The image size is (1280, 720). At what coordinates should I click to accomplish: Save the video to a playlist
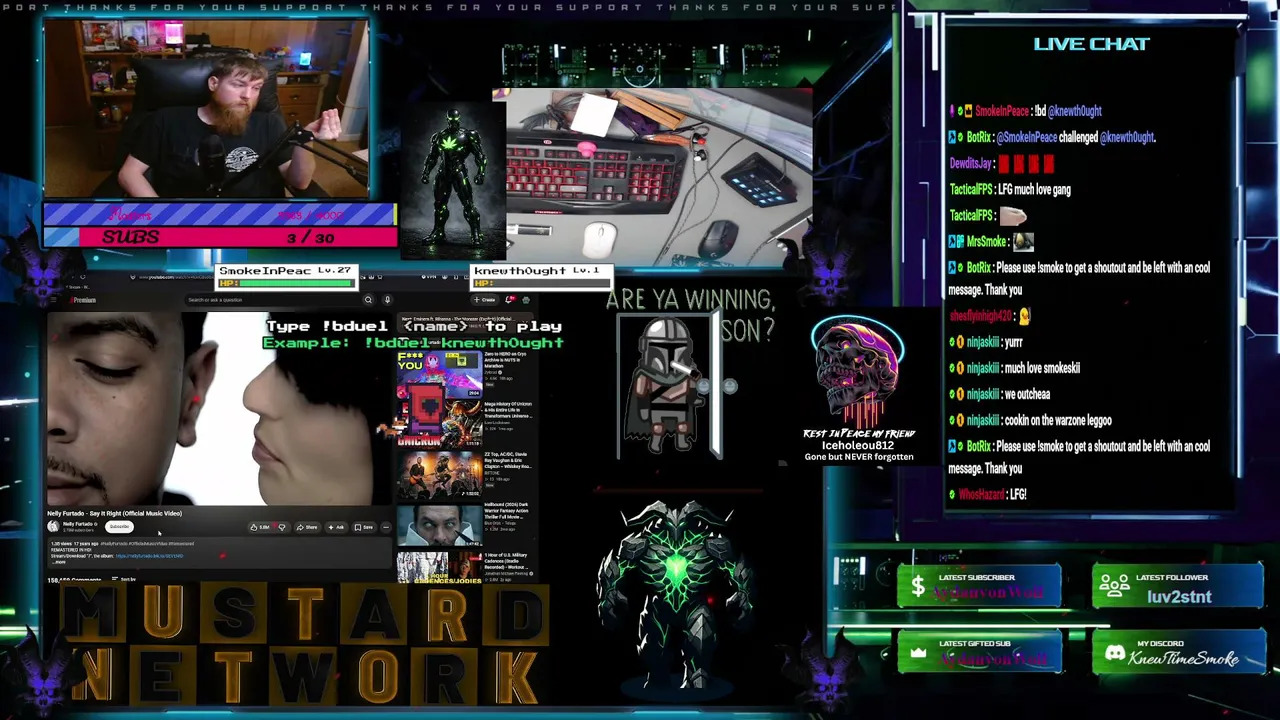pos(364,527)
